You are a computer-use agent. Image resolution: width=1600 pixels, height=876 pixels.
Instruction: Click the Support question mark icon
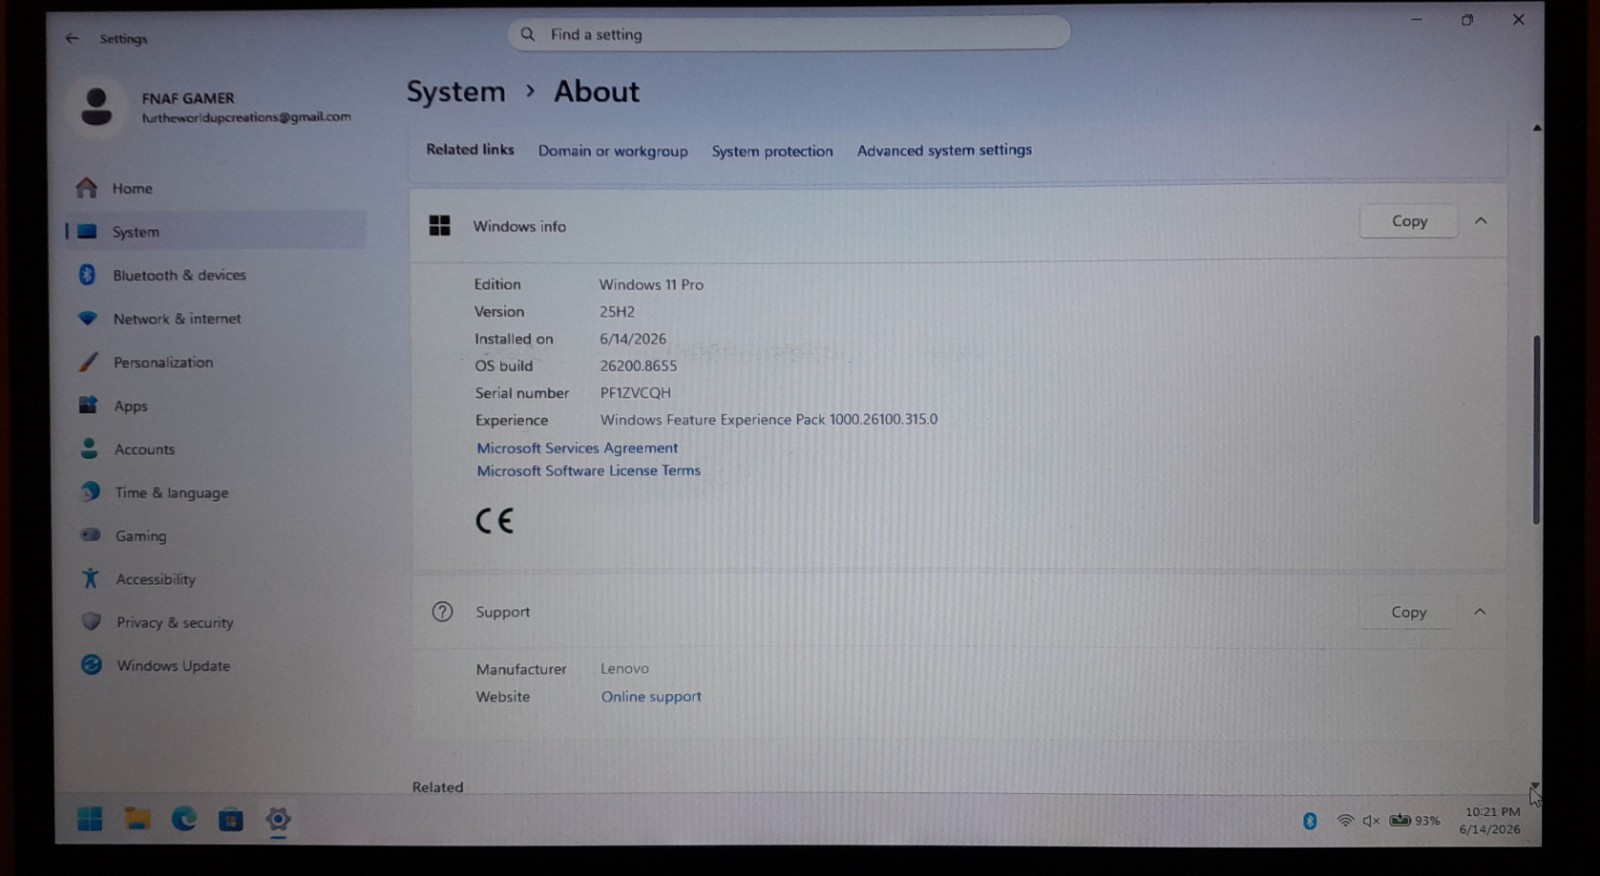pyautogui.click(x=442, y=611)
